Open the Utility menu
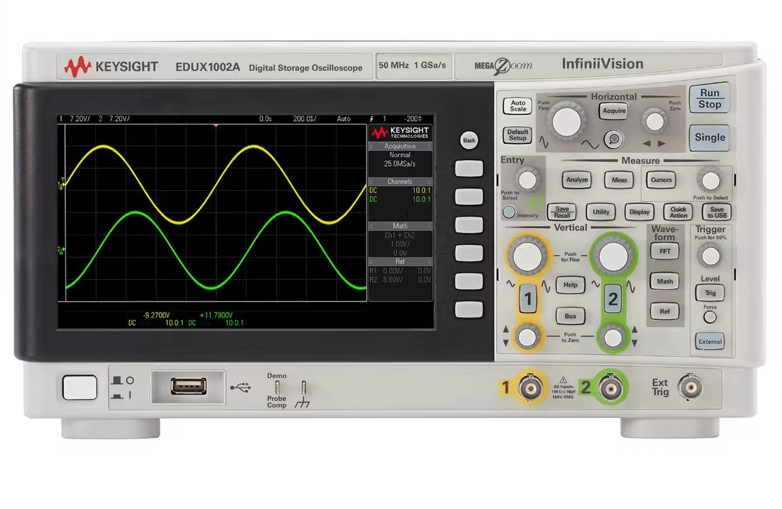 pos(600,212)
